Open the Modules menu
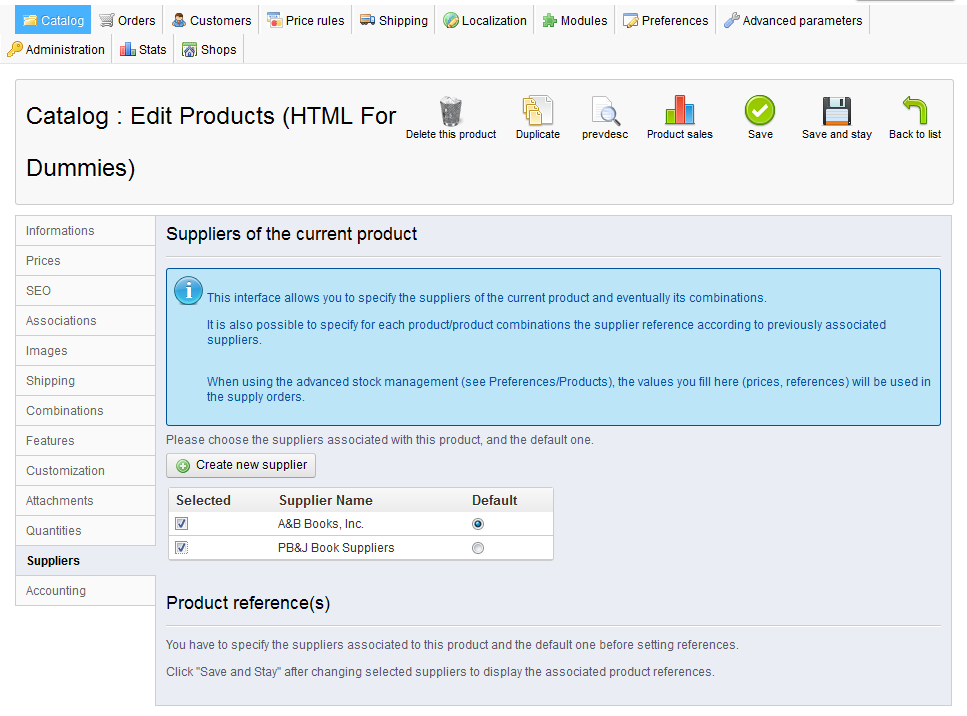The image size is (967, 716). pyautogui.click(x=575, y=20)
